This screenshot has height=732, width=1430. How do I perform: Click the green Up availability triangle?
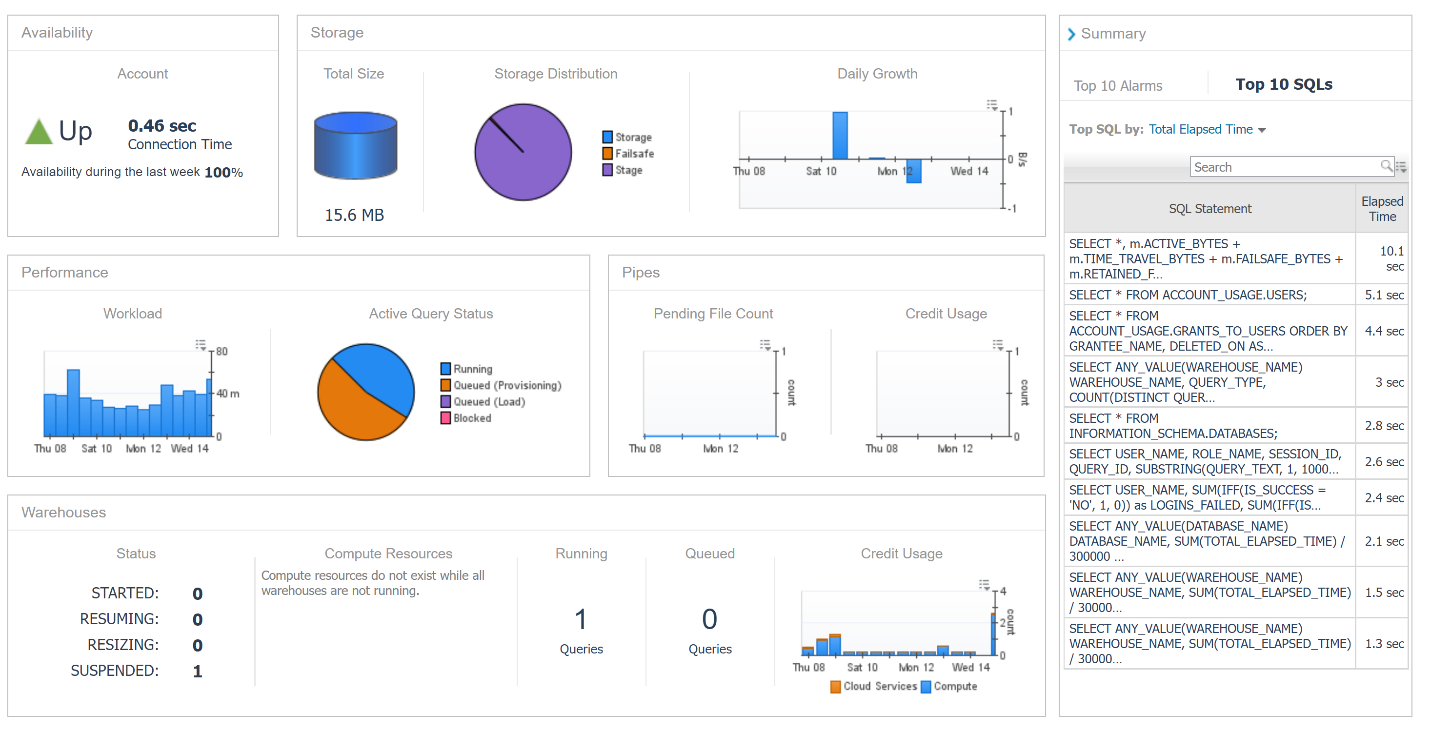pyautogui.click(x=38, y=131)
